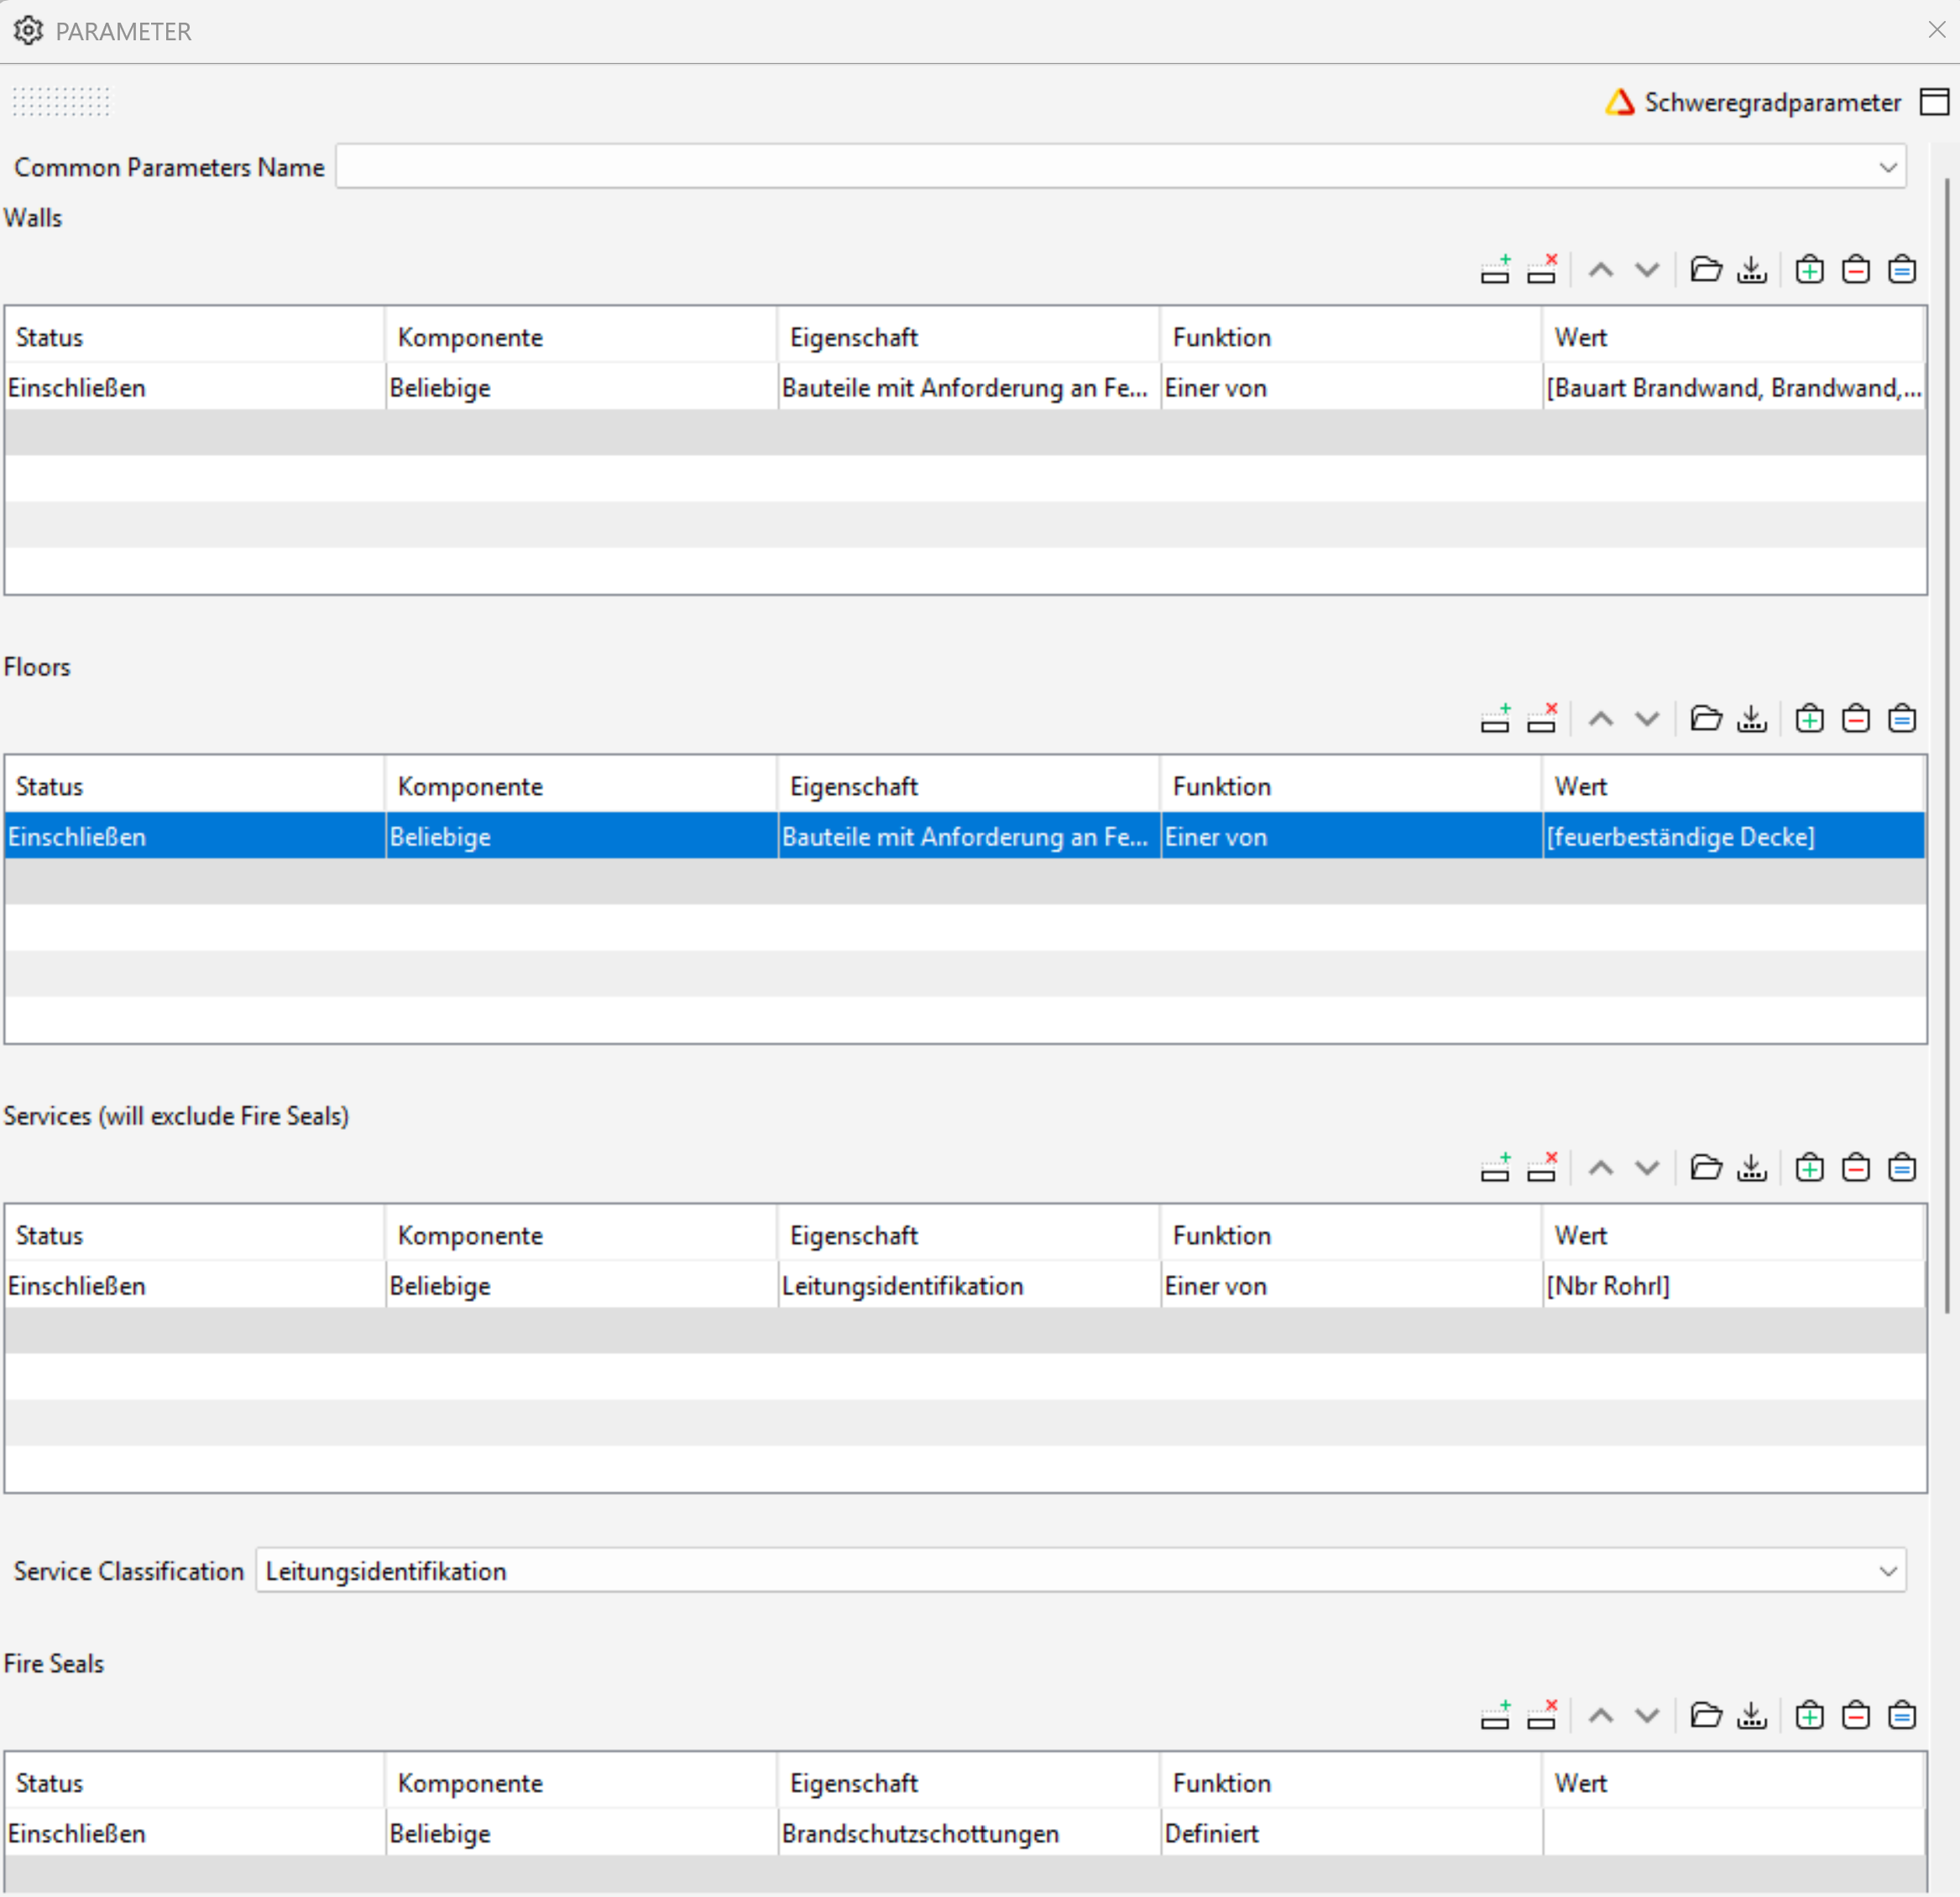Save the Fire Seals filter to file
This screenshot has width=1960, height=1897.
click(1752, 1716)
